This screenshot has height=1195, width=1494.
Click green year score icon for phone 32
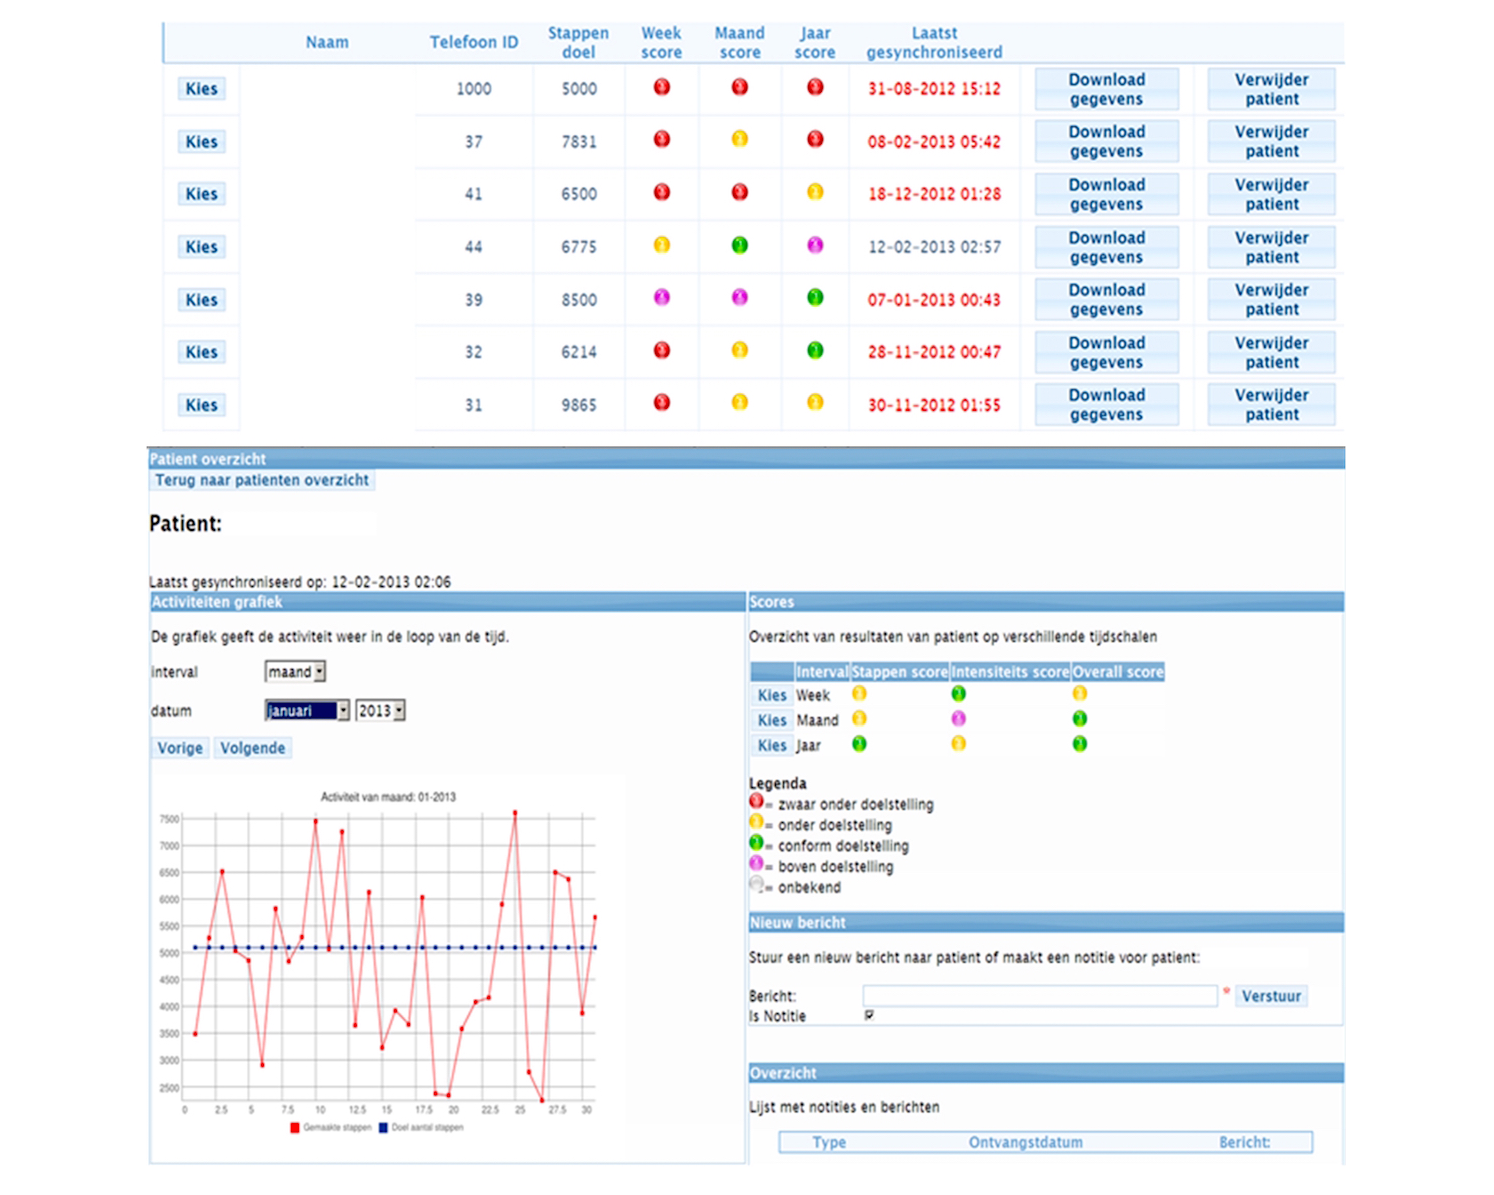tap(815, 350)
